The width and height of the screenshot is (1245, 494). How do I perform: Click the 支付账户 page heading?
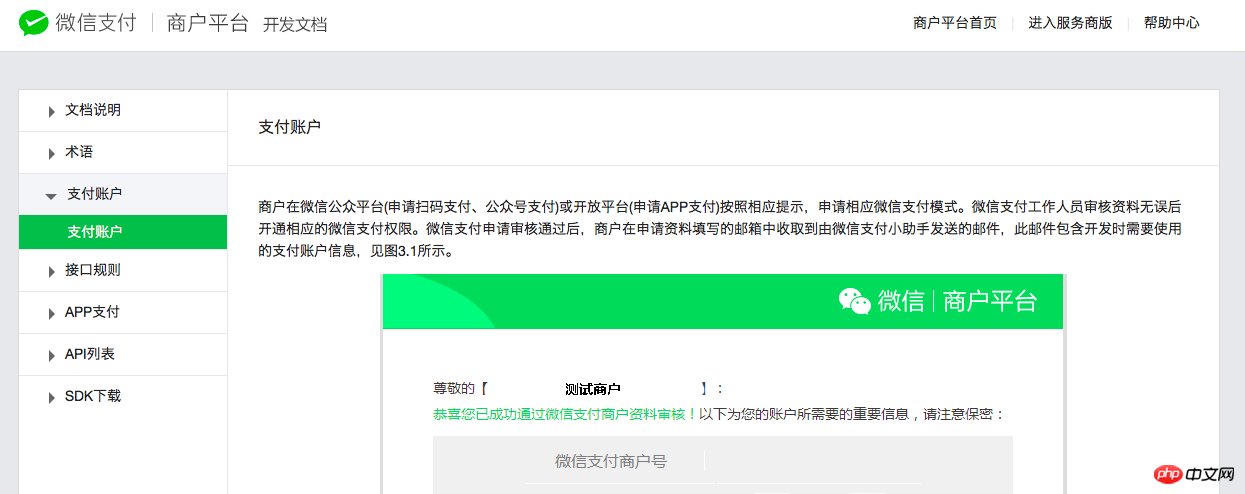(289, 127)
